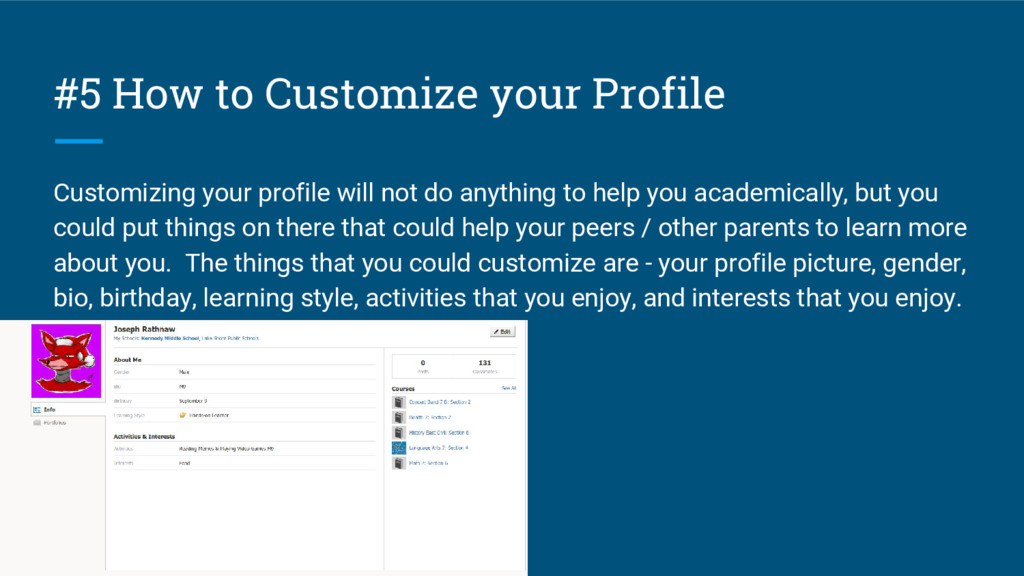The height and width of the screenshot is (576, 1024).
Task: Click the History course book icon
Action: pos(398,432)
